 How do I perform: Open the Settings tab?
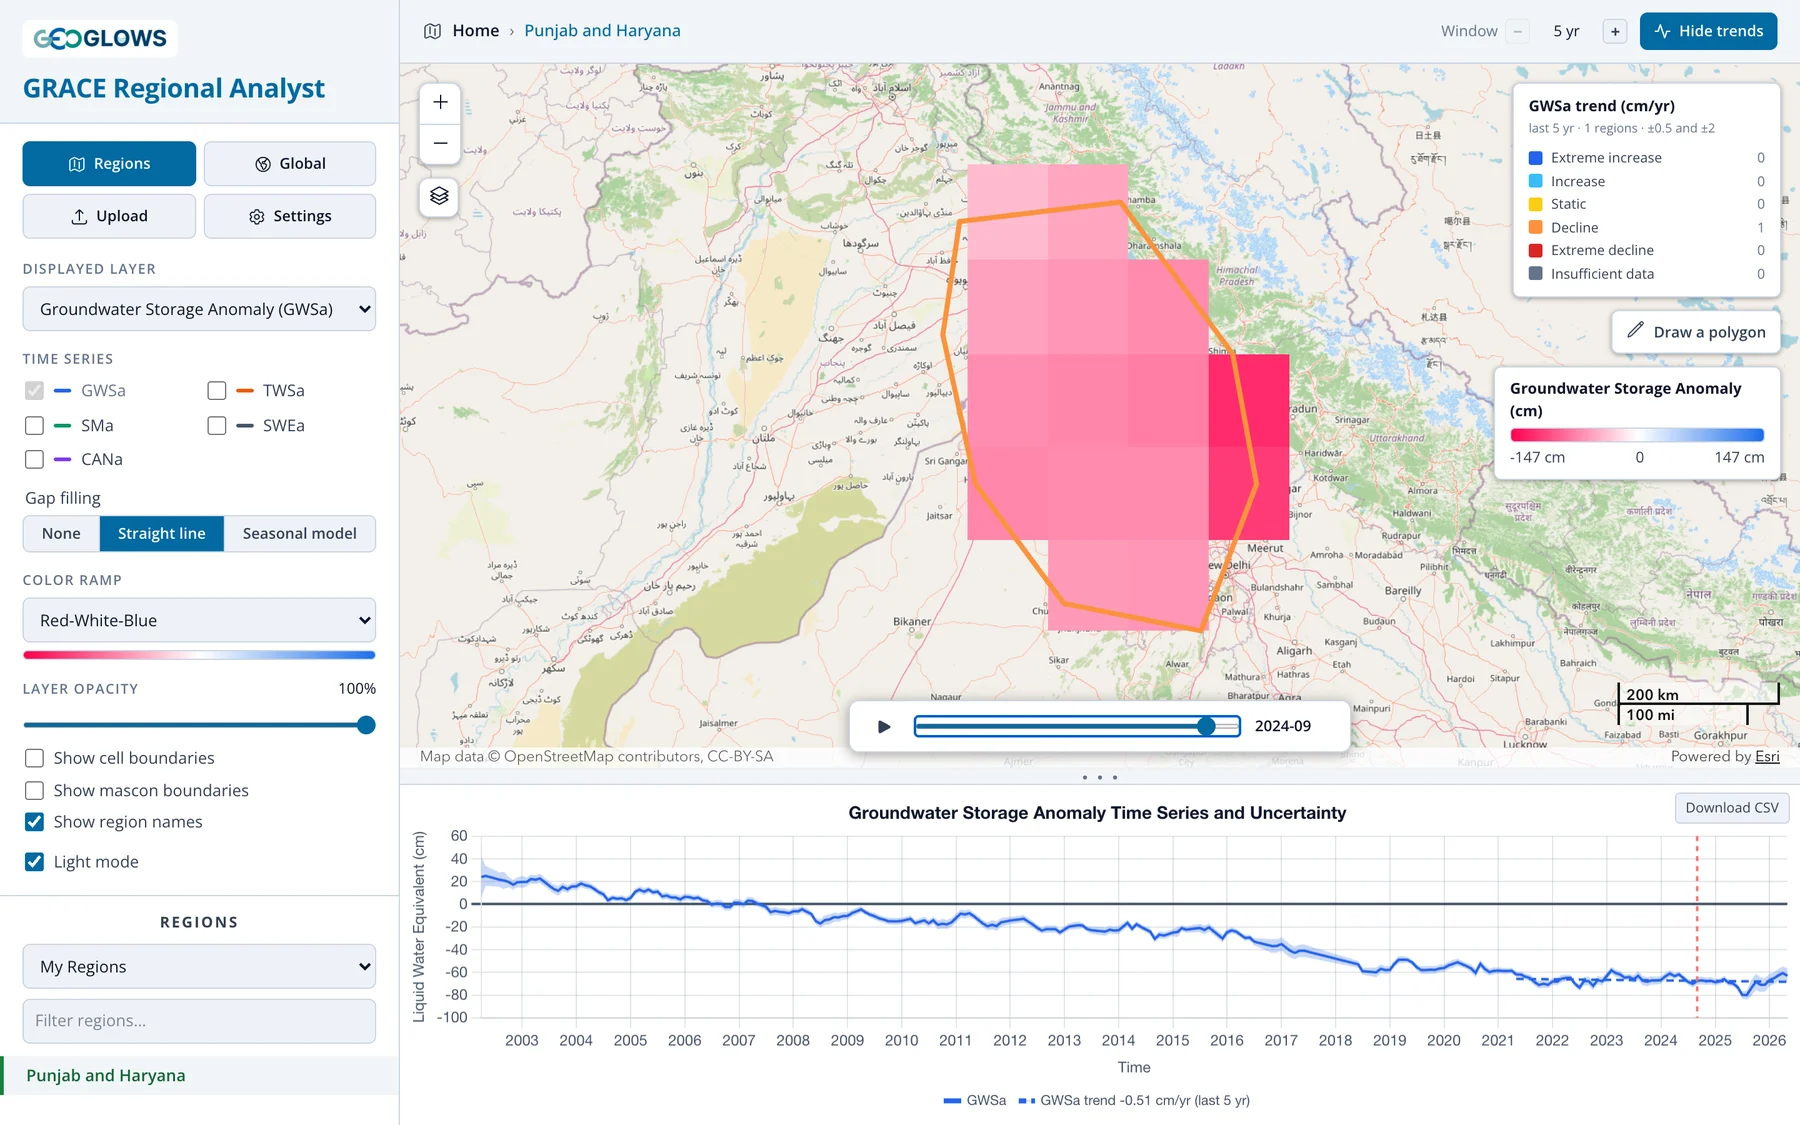click(x=290, y=216)
